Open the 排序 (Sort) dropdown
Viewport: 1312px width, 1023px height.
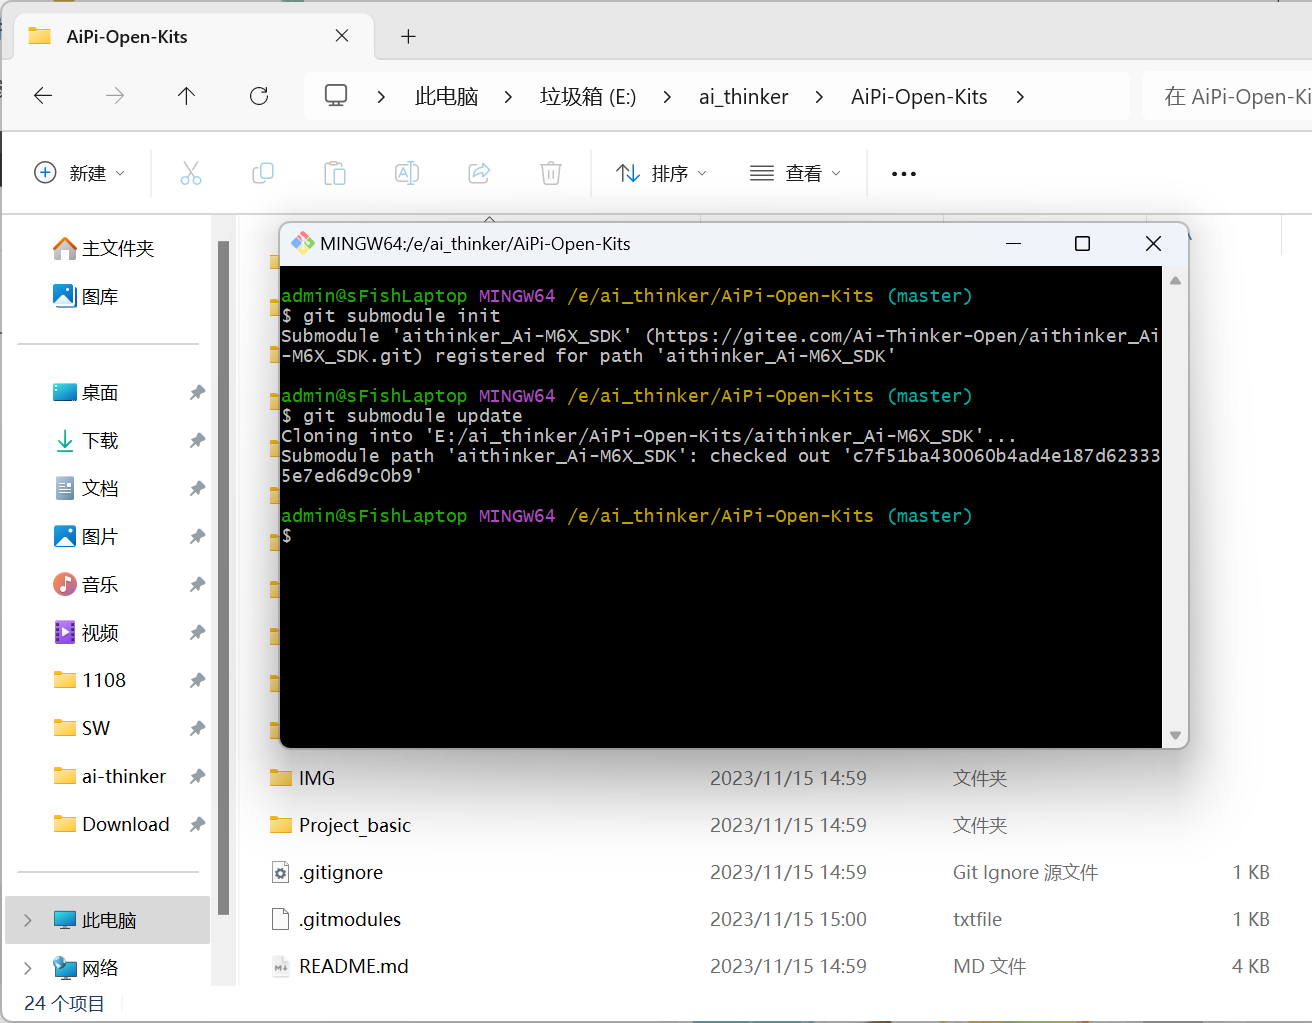click(662, 173)
